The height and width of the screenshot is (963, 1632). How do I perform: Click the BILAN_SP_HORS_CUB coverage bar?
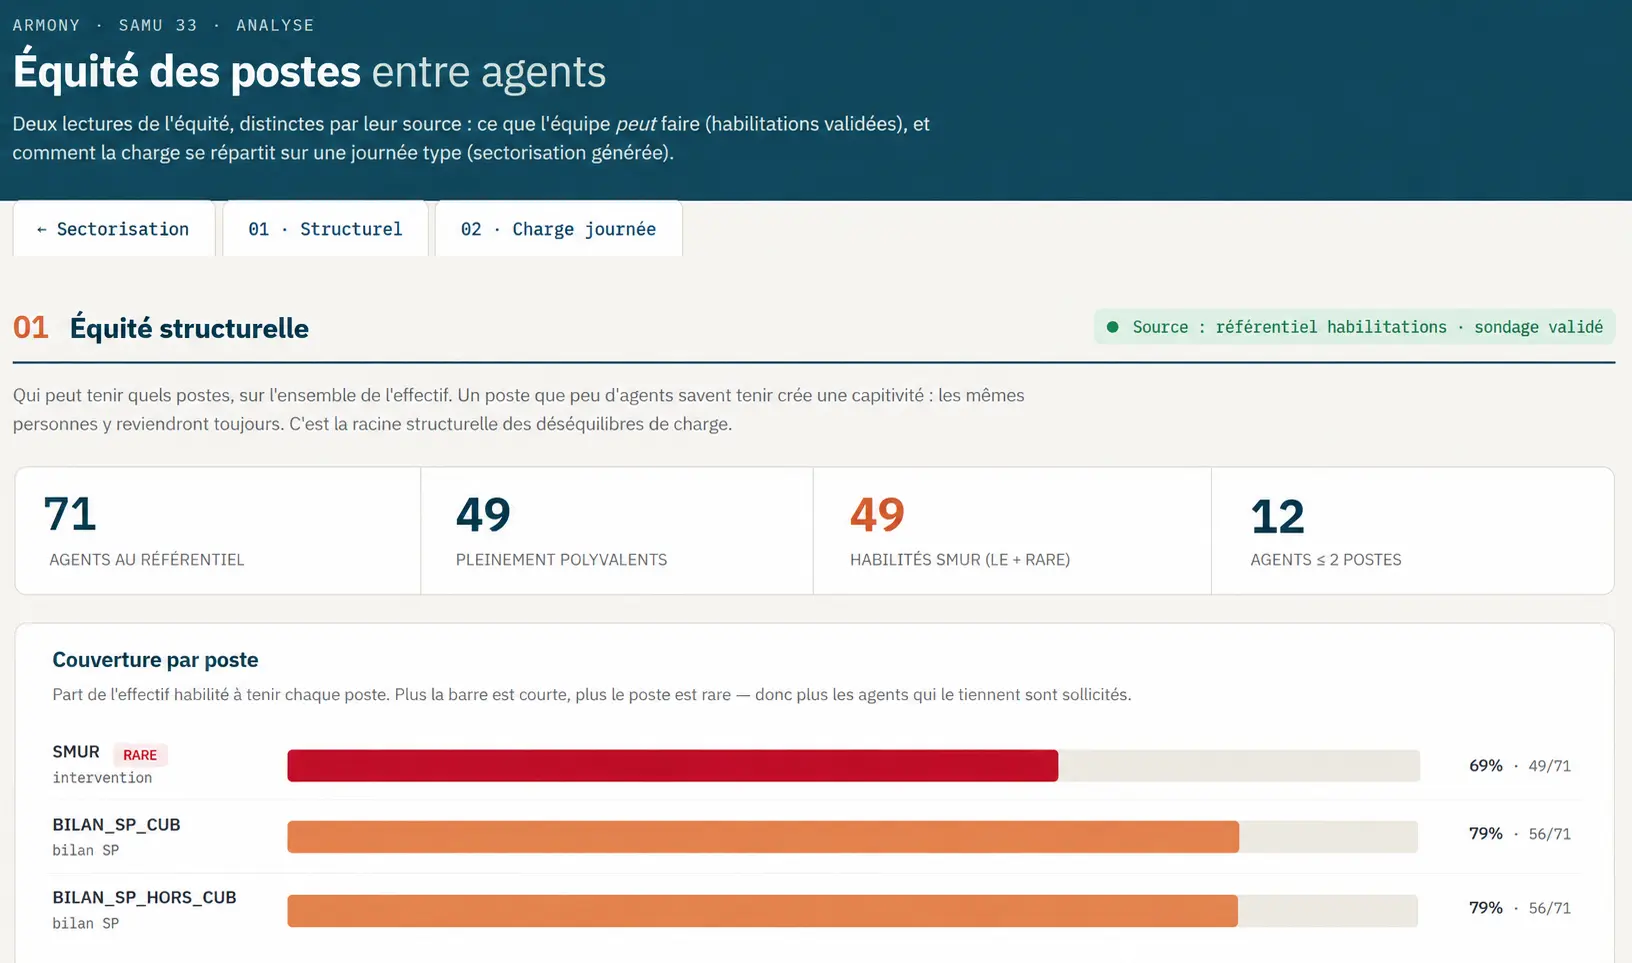(x=762, y=911)
